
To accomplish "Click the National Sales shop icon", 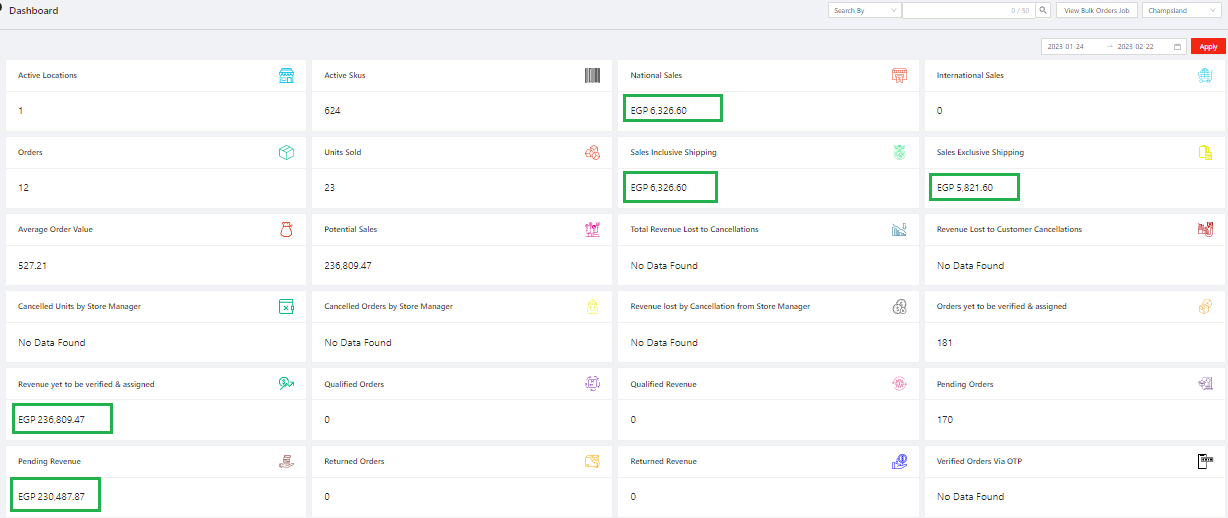I will (899, 76).
